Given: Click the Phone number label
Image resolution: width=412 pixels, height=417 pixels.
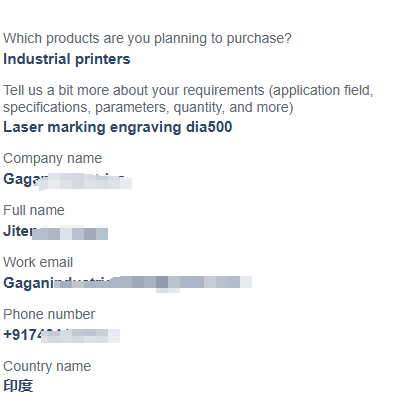Looking at the screenshot, I should coord(49,314).
